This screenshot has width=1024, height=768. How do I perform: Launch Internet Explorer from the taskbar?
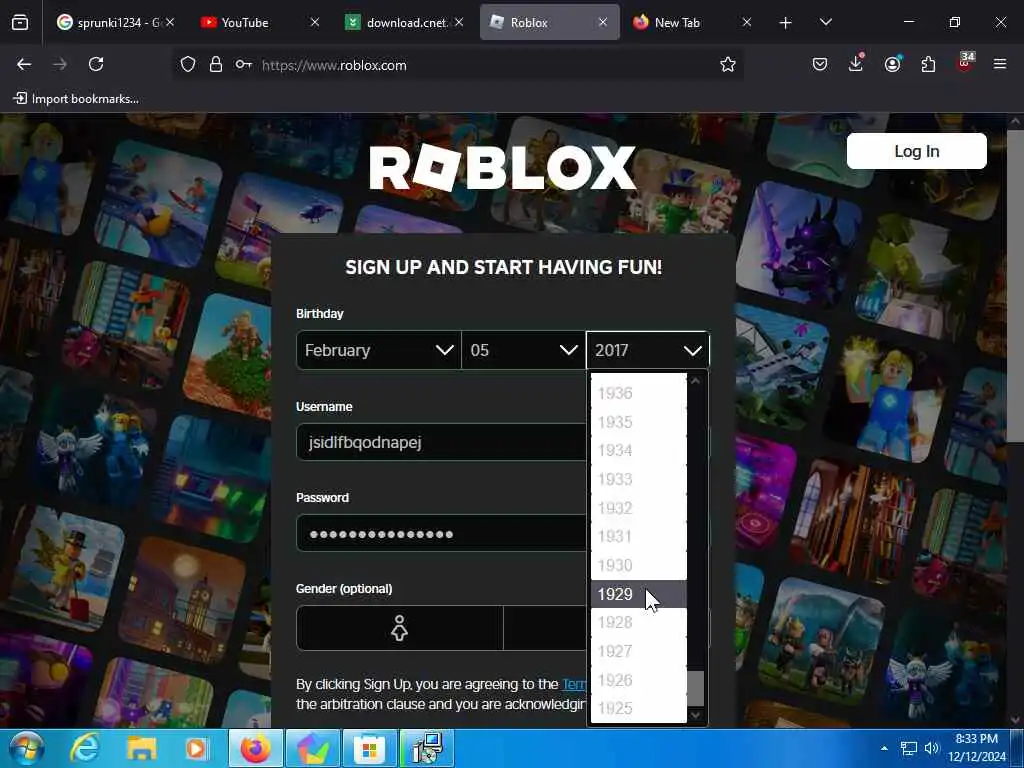[x=84, y=749]
